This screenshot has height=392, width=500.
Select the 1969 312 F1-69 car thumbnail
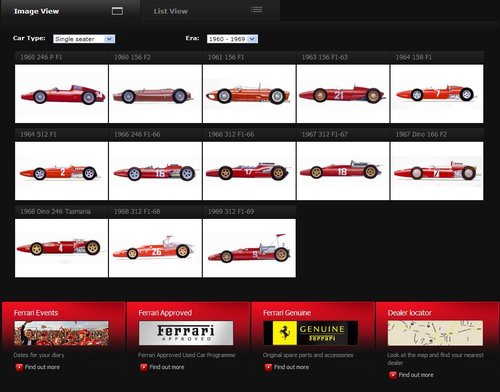point(249,248)
